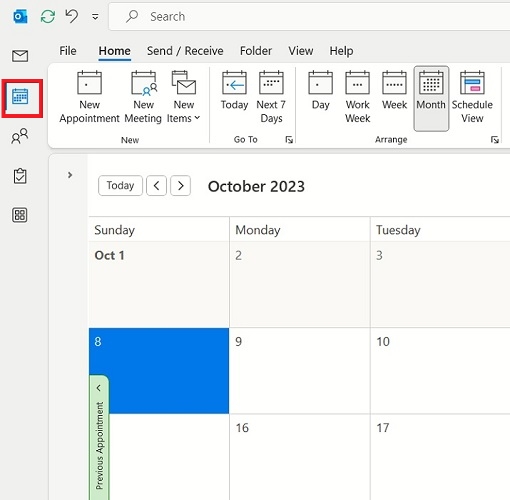This screenshot has height=500, width=510.
Task: Open the Folder ribbon tab
Action: tap(256, 51)
